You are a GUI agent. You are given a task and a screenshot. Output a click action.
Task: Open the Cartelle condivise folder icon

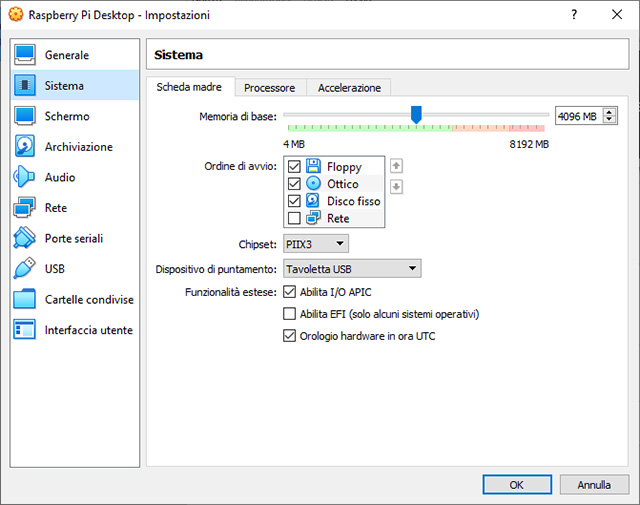(26, 300)
